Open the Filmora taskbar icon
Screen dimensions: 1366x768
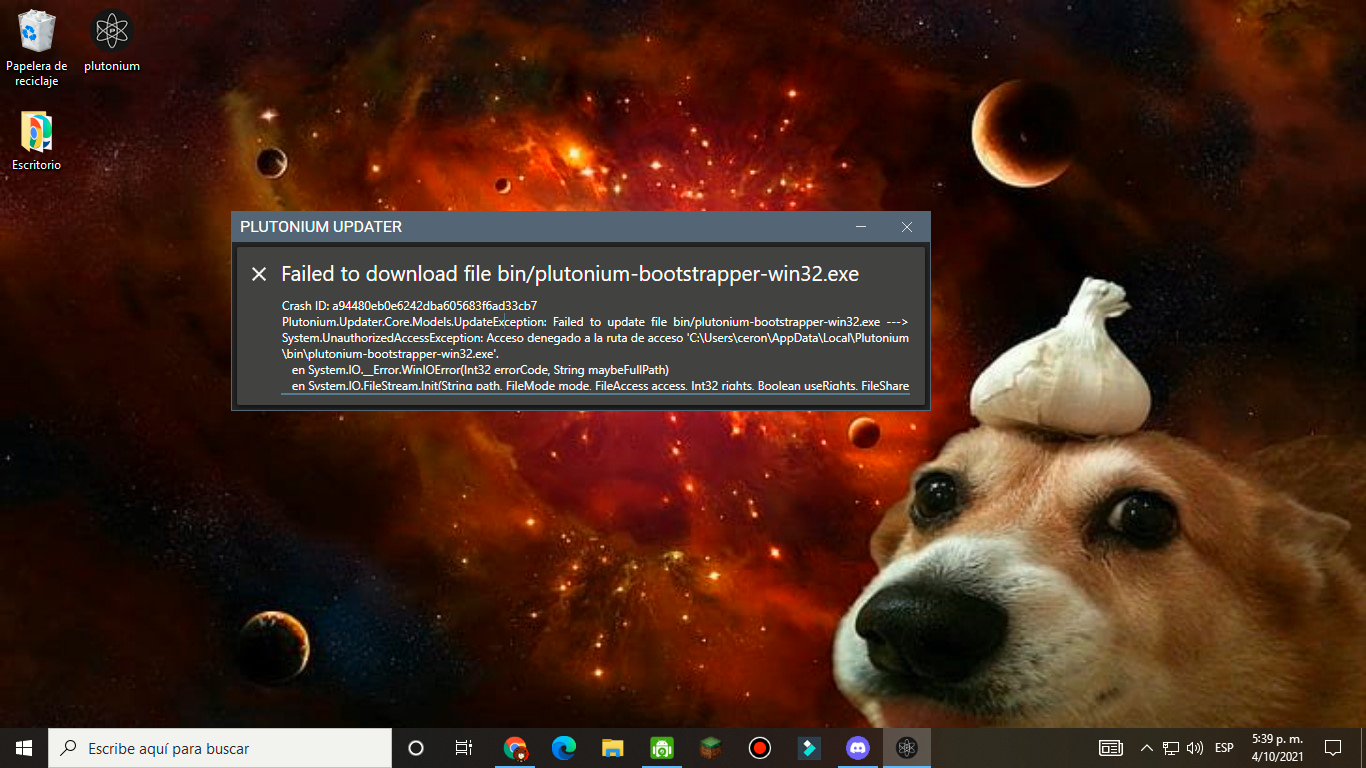(809, 748)
